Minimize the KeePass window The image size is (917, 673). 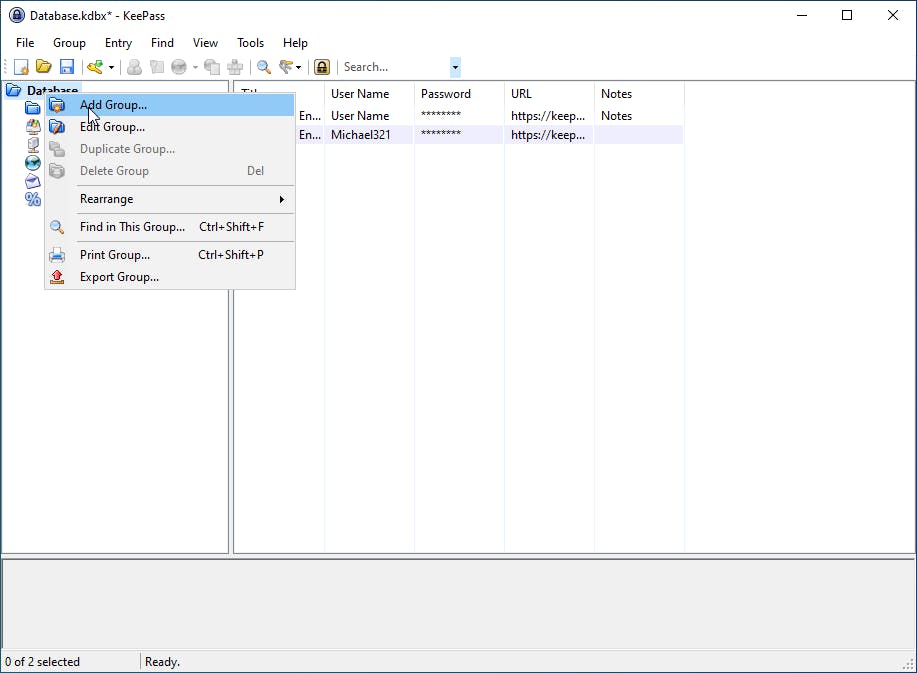click(x=802, y=15)
